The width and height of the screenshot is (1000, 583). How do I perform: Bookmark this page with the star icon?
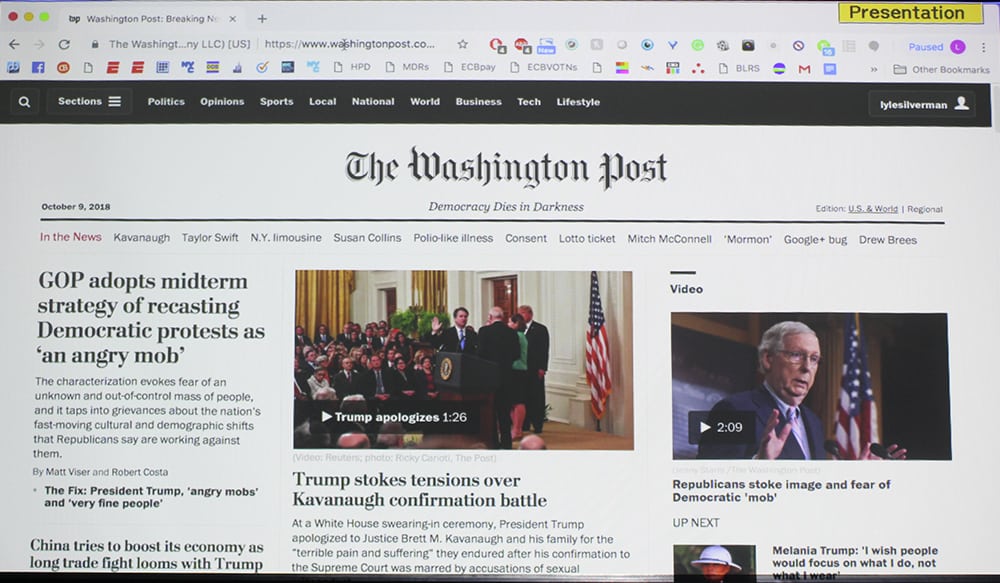tap(463, 44)
